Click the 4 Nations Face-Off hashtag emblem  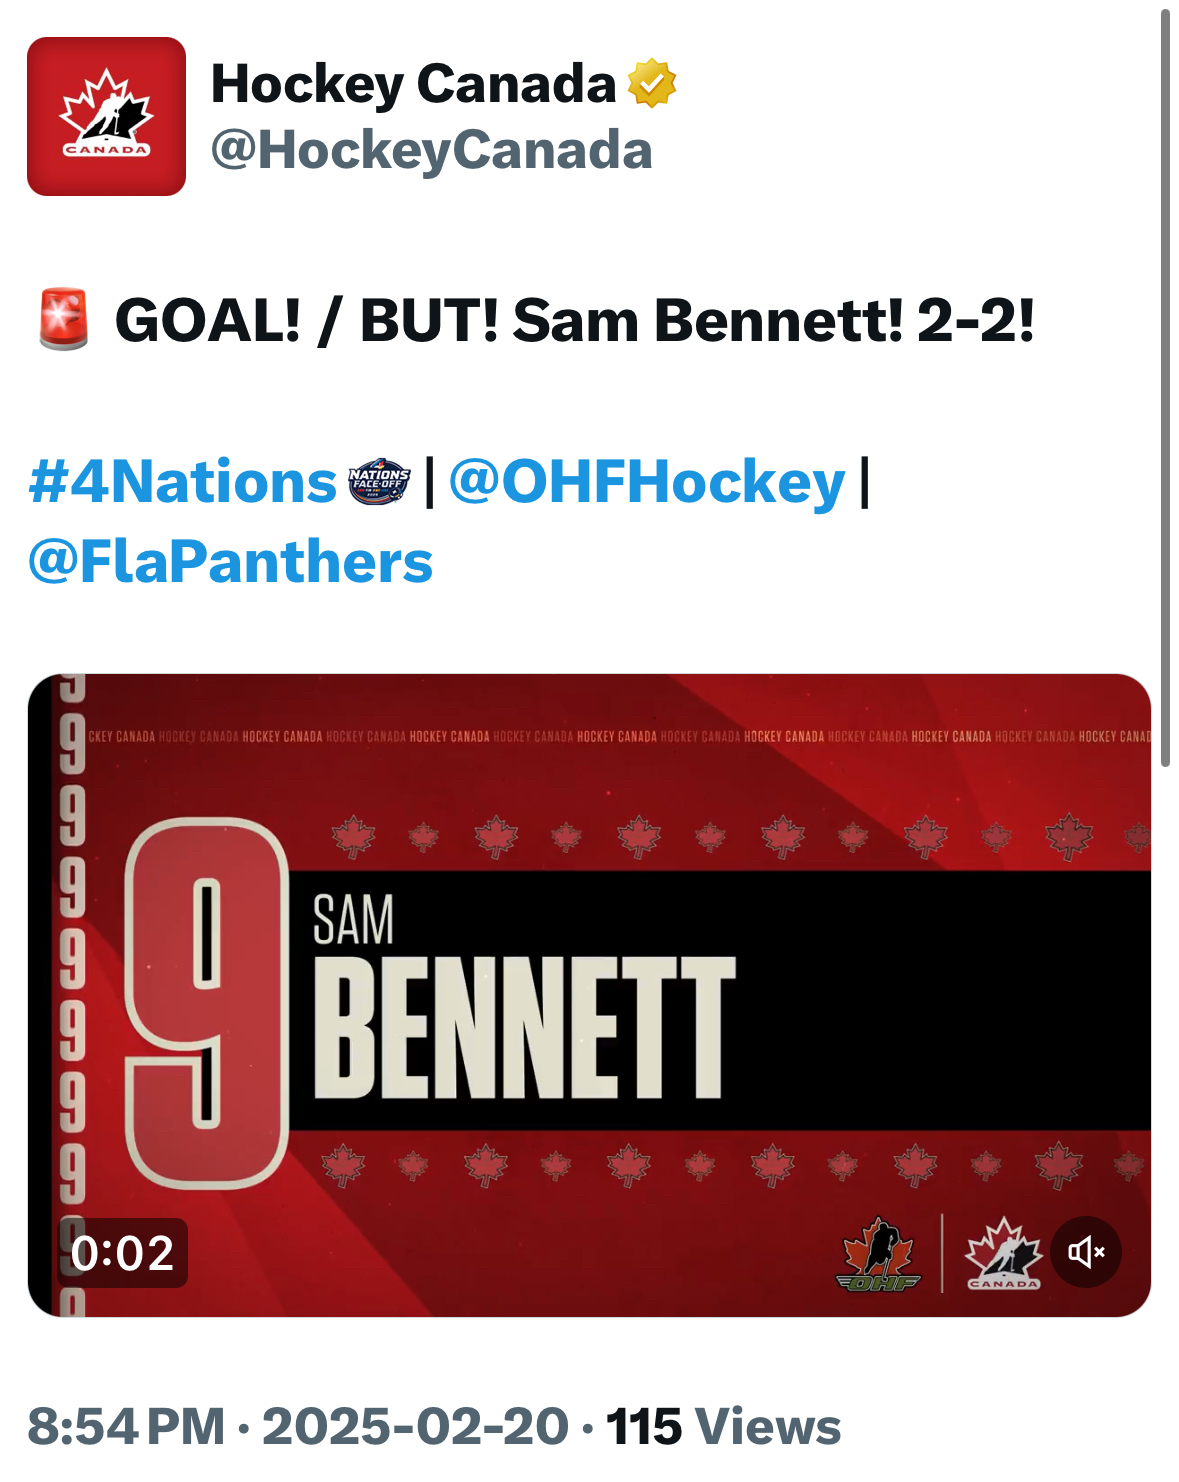click(x=379, y=482)
